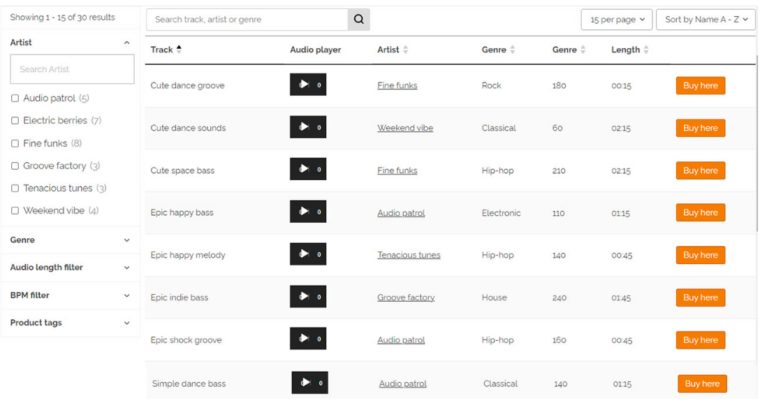Image resolution: width=760 pixels, height=410 pixels.
Task: Buy the Epic happy melody track
Action: pyautogui.click(x=700, y=255)
